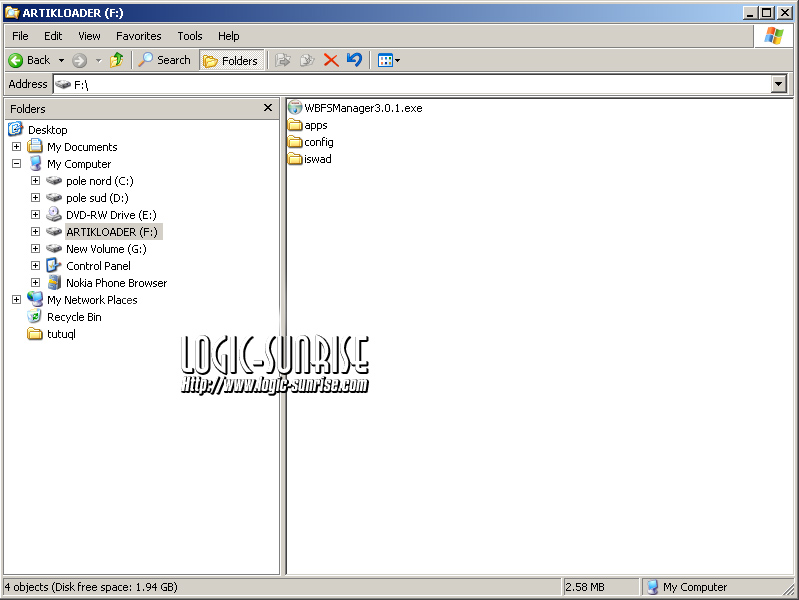Toggle the Folders pane button
This screenshot has width=799, height=600.
coord(231,60)
